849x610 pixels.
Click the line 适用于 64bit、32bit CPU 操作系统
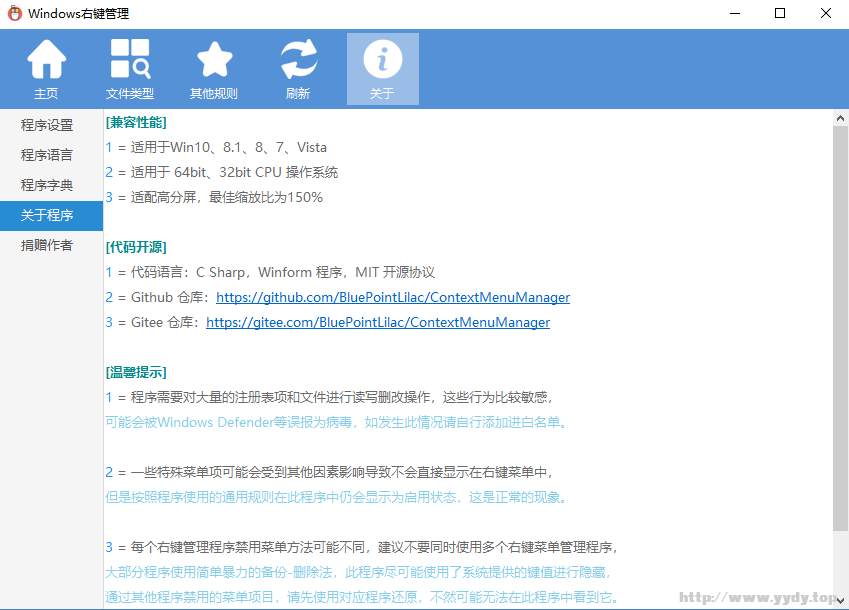point(221,172)
